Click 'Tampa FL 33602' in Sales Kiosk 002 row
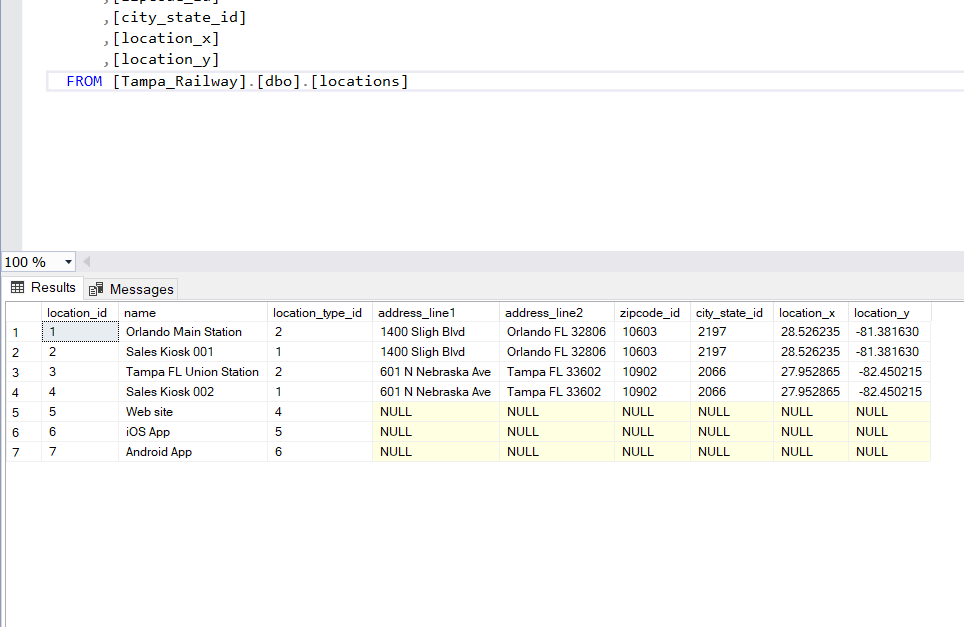Viewport: 964px width, 627px height. point(556,392)
